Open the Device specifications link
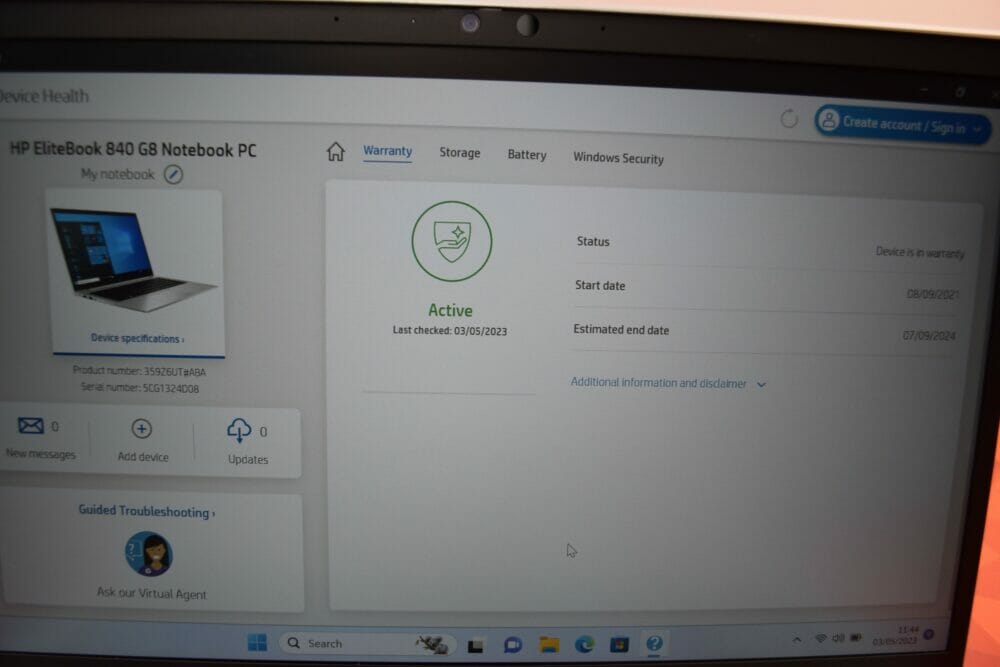1000x667 pixels. [137, 339]
